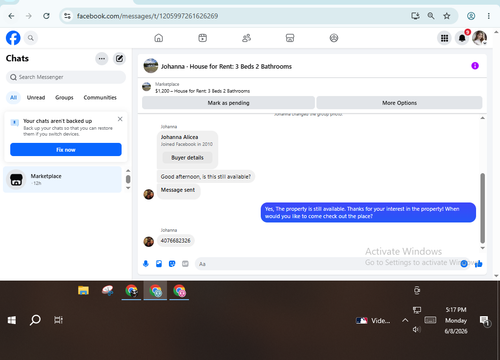Click conversation scroll up arrow

pos(482,118)
